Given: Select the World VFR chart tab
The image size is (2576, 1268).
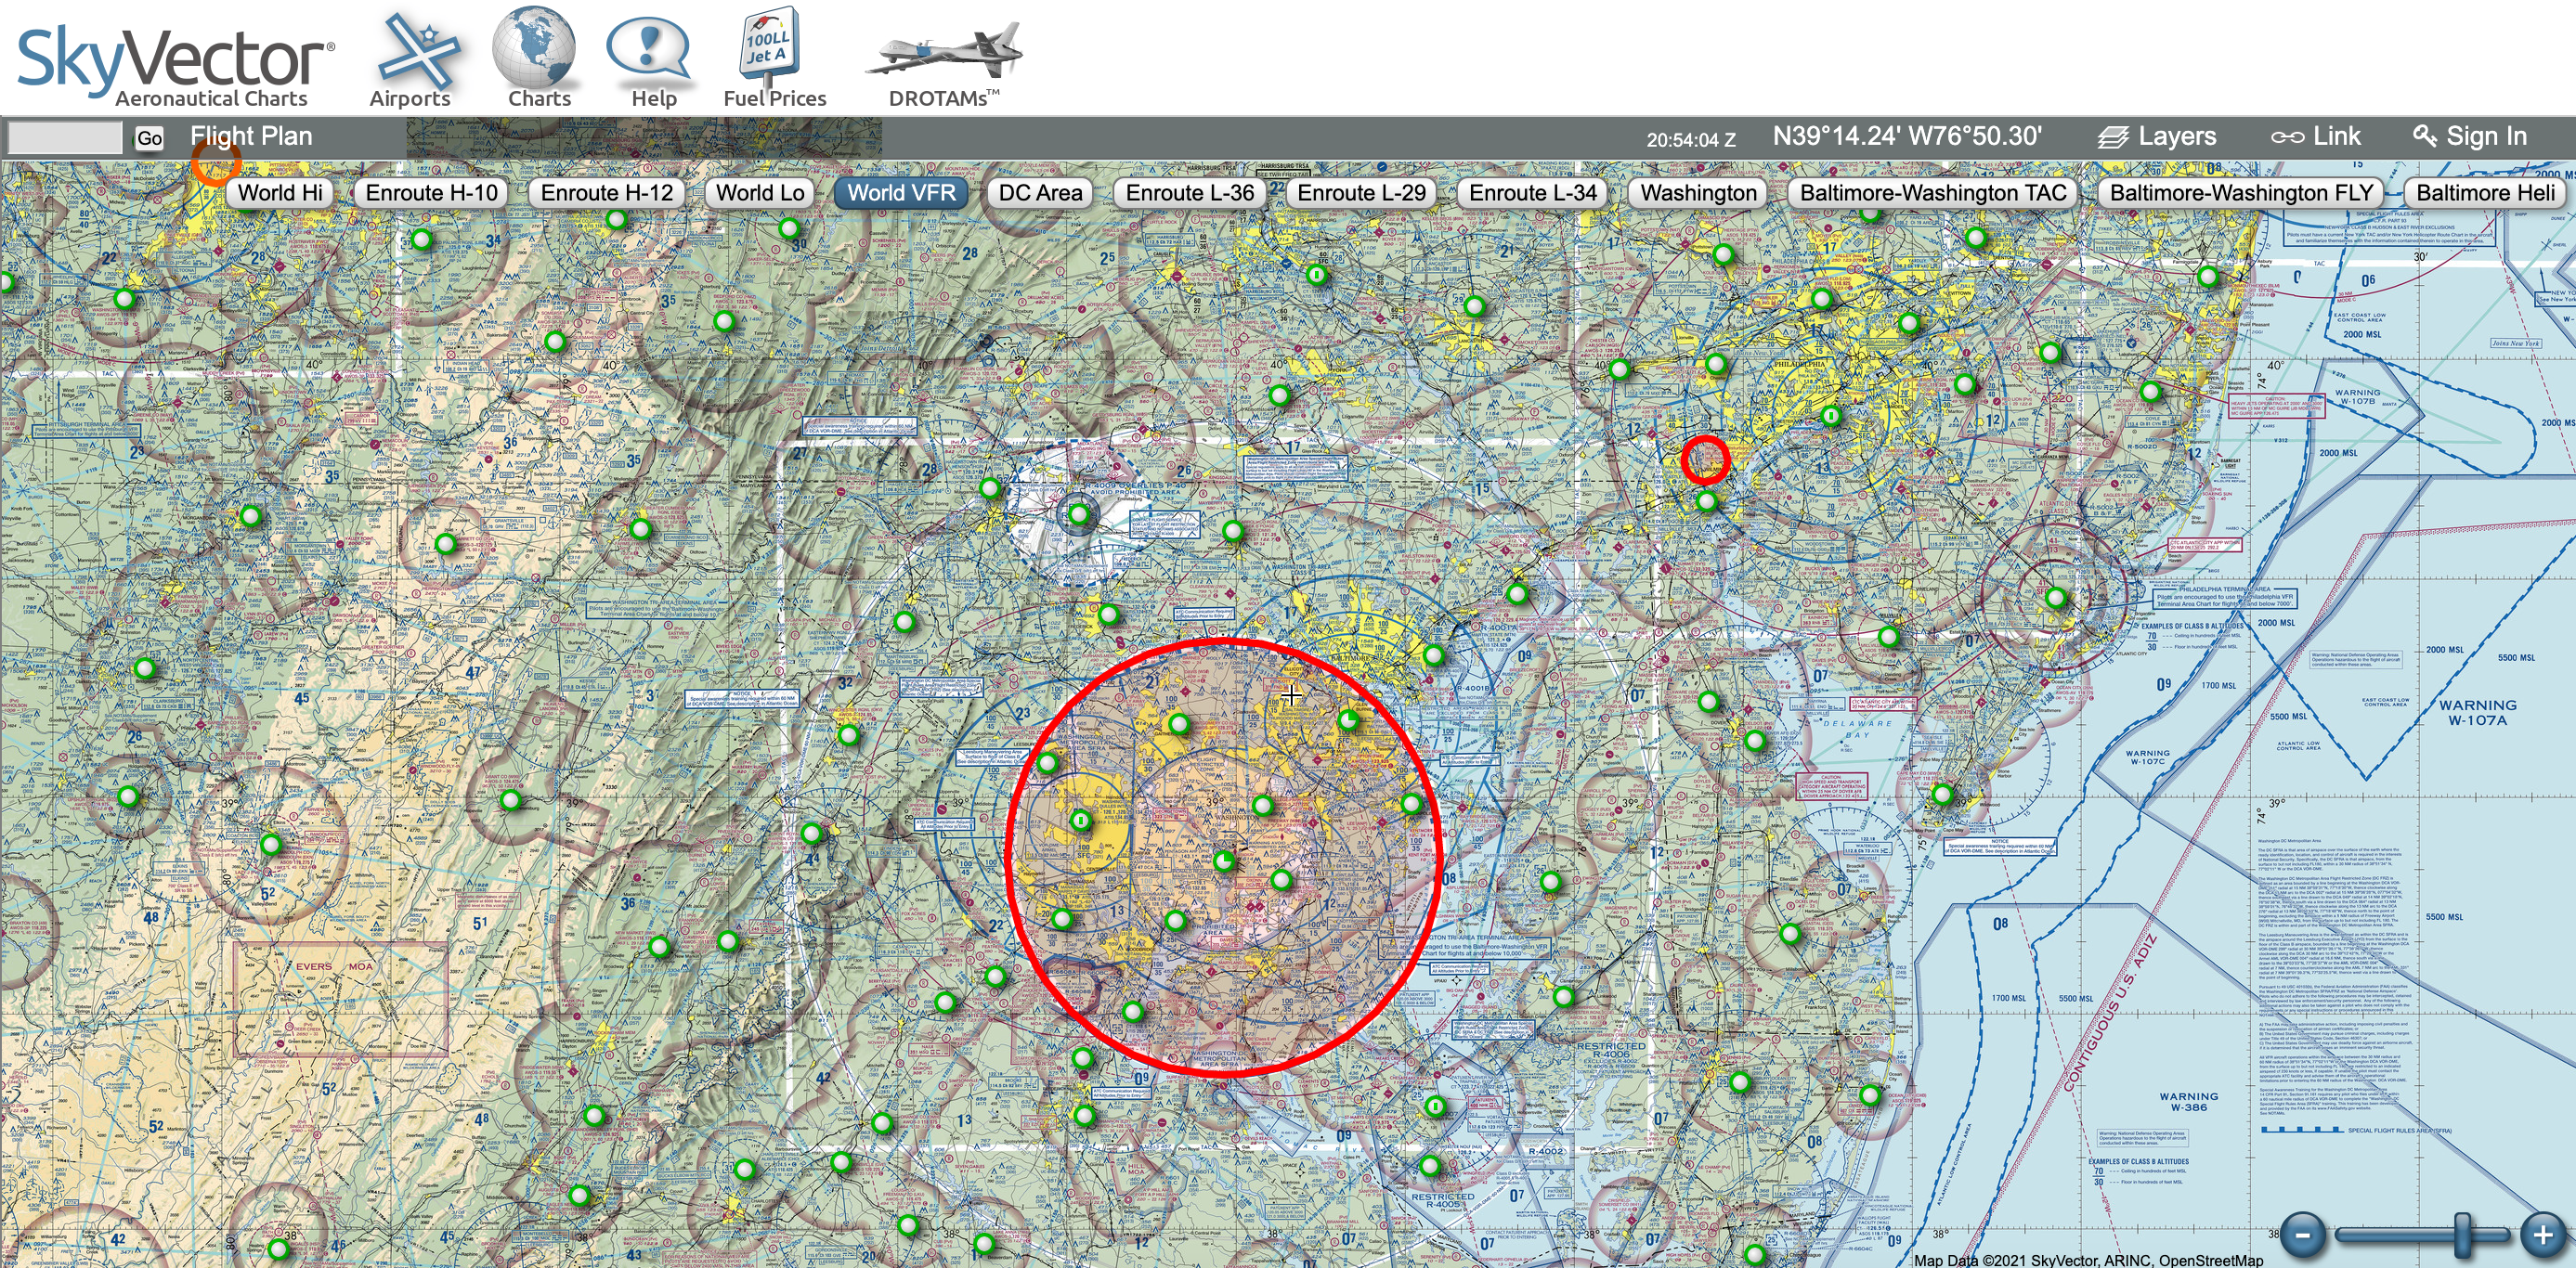Looking at the screenshot, I should pyautogui.click(x=901, y=193).
